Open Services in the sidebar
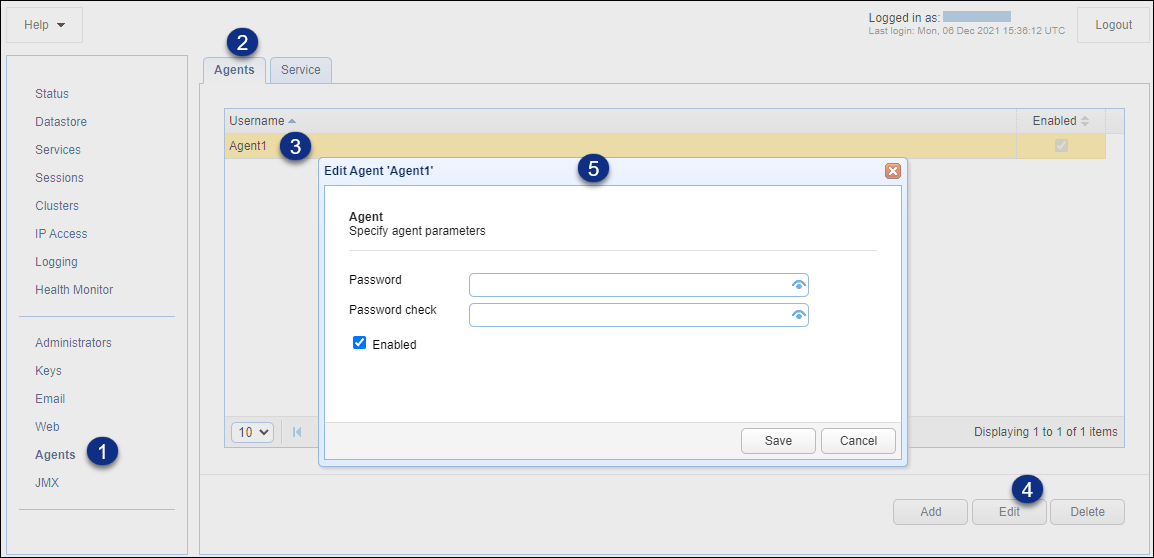This screenshot has width=1154, height=558. [x=58, y=149]
